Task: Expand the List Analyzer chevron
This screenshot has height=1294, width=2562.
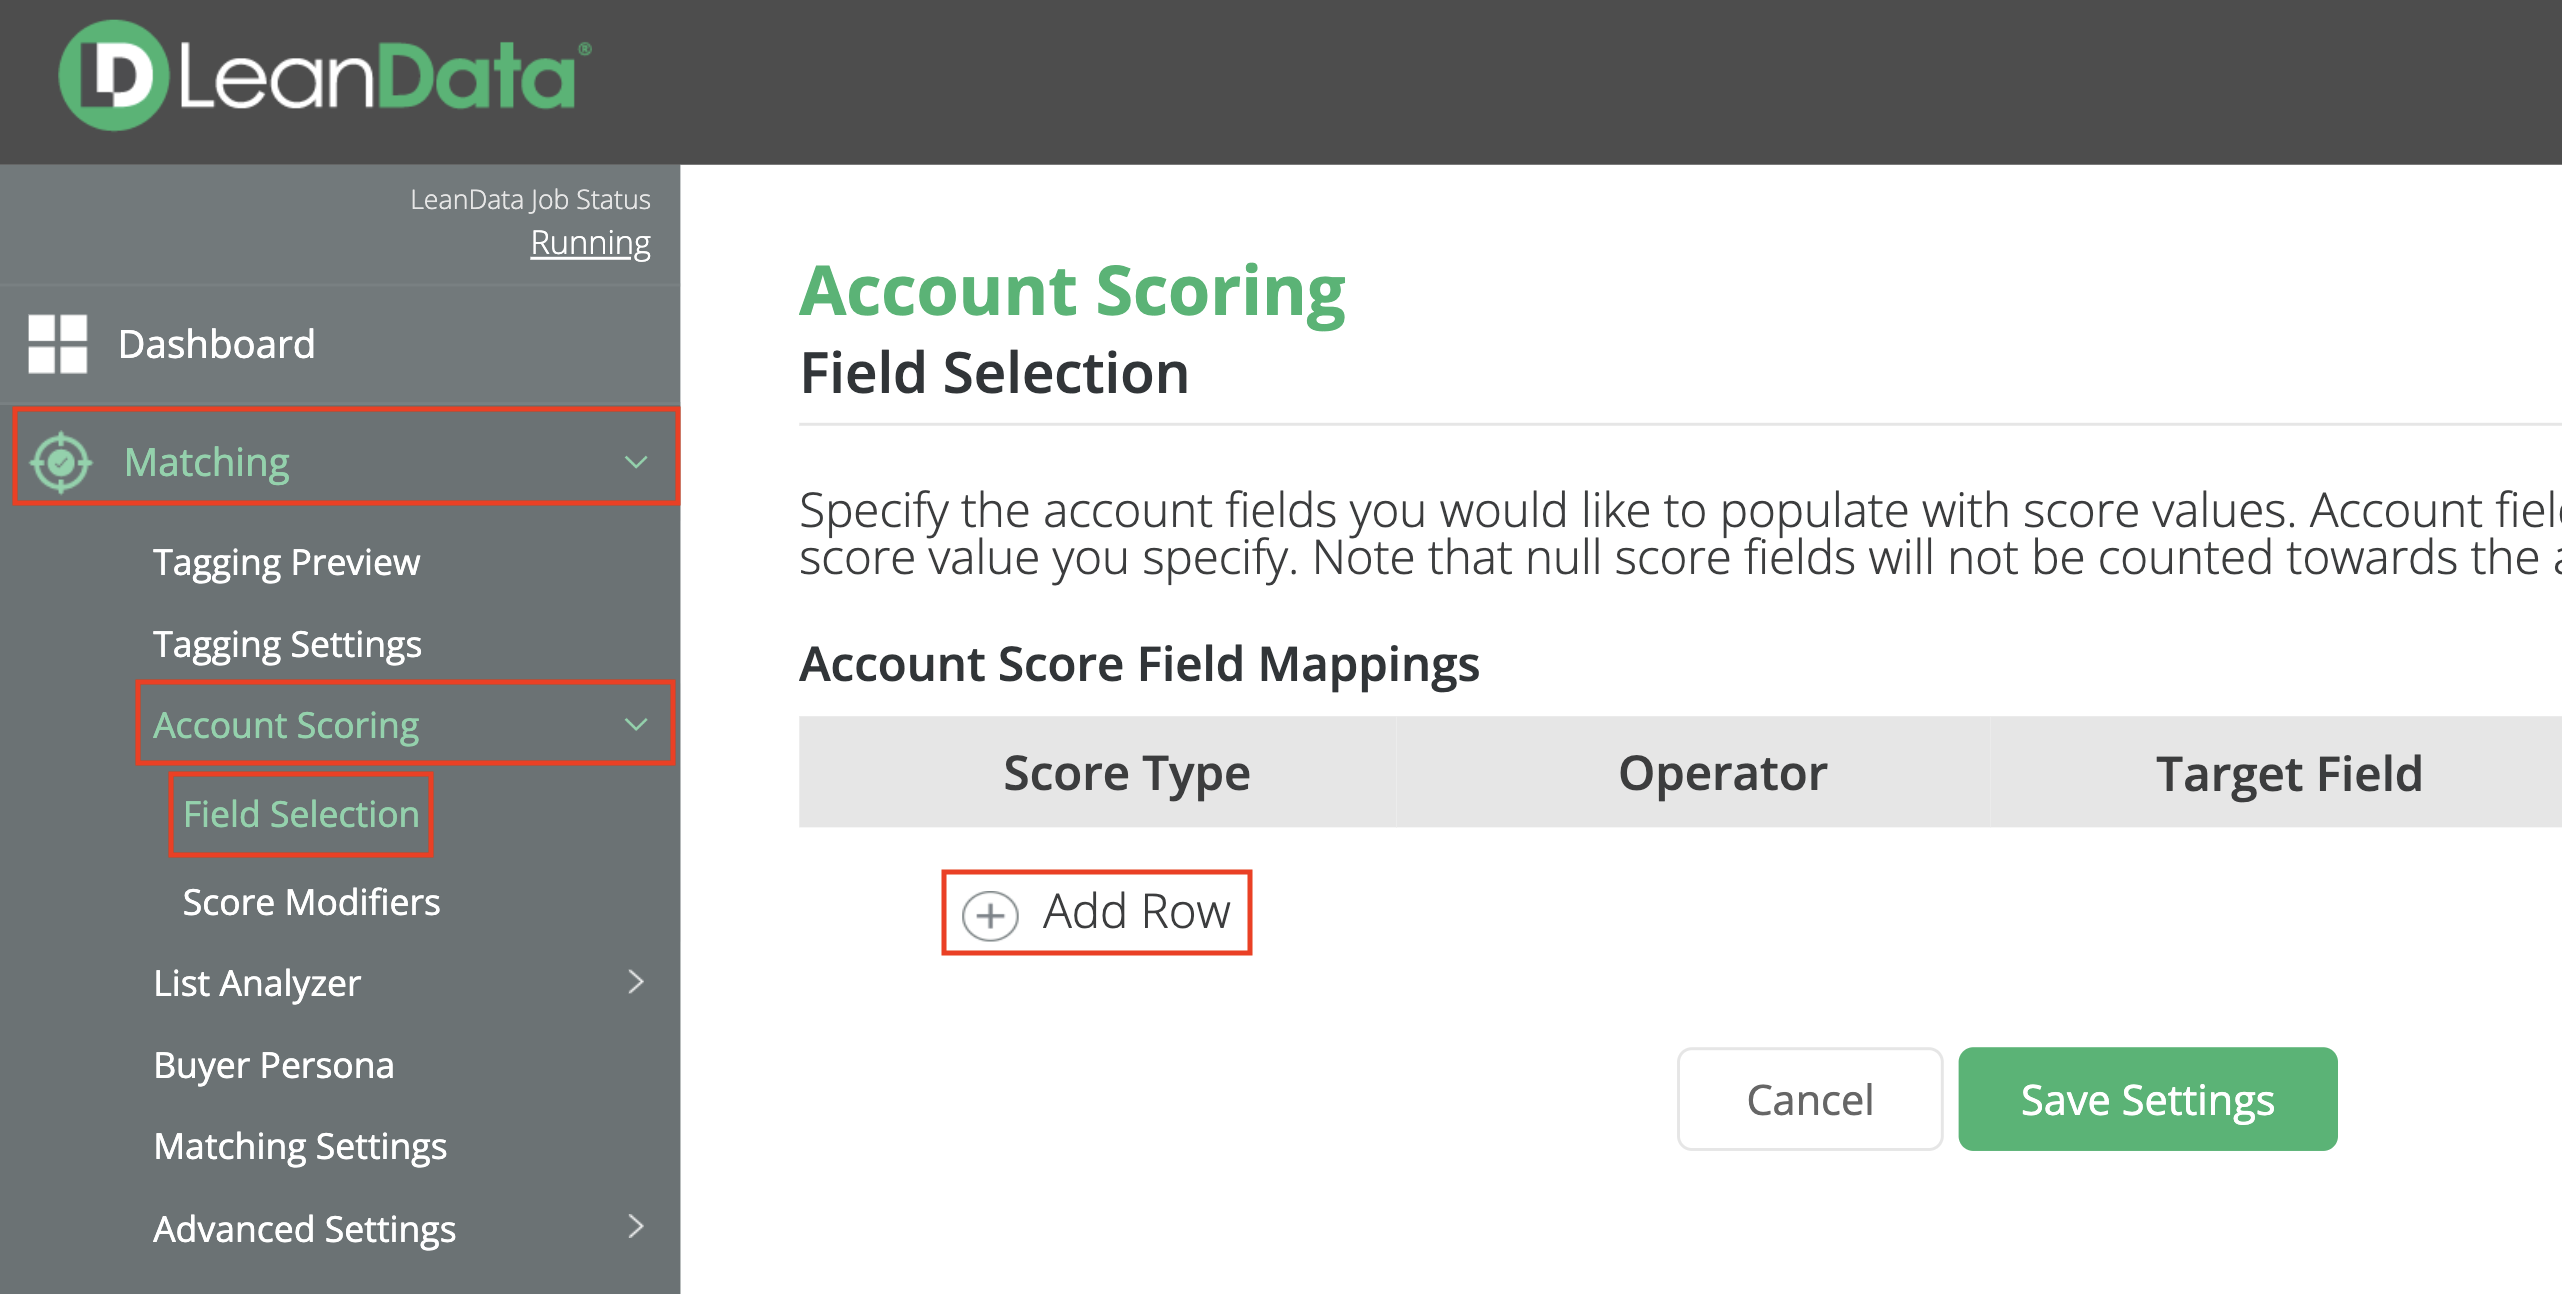Action: tap(636, 982)
